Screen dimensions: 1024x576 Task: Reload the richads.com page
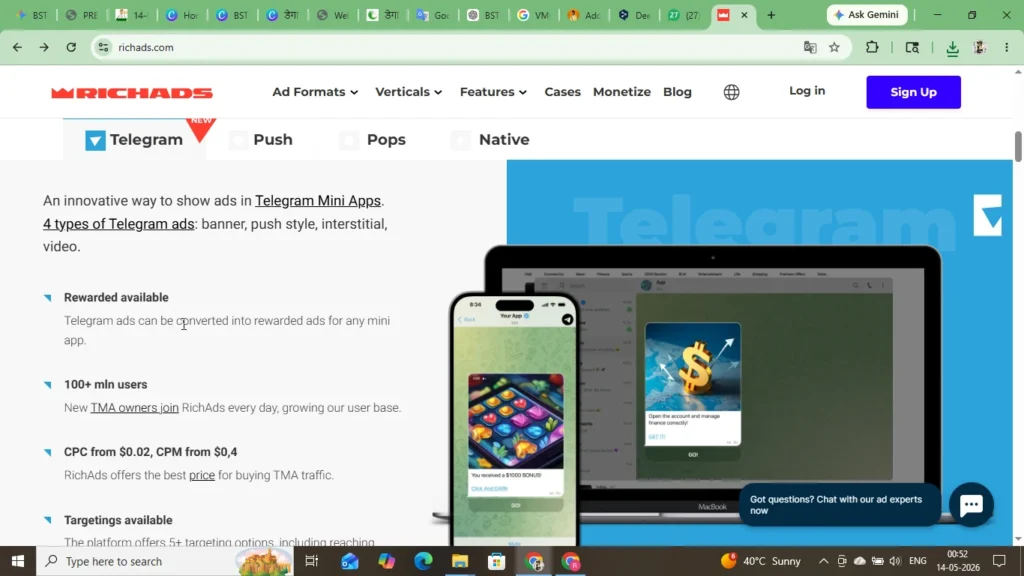(71, 47)
